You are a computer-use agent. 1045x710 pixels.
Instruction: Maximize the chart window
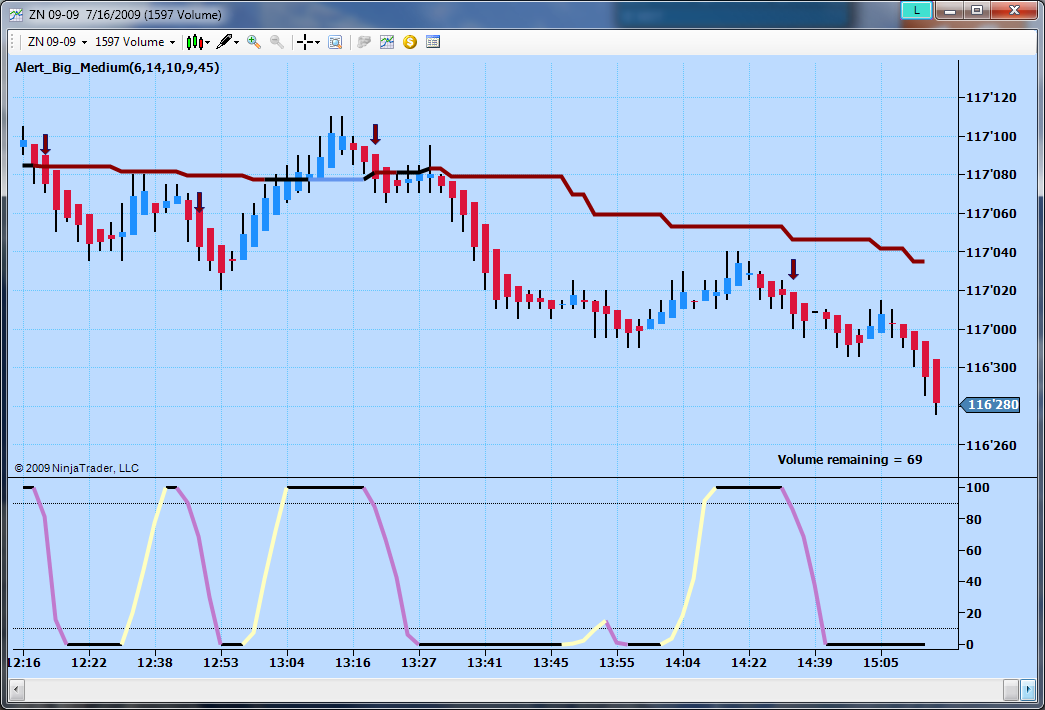pyautogui.click(x=976, y=10)
